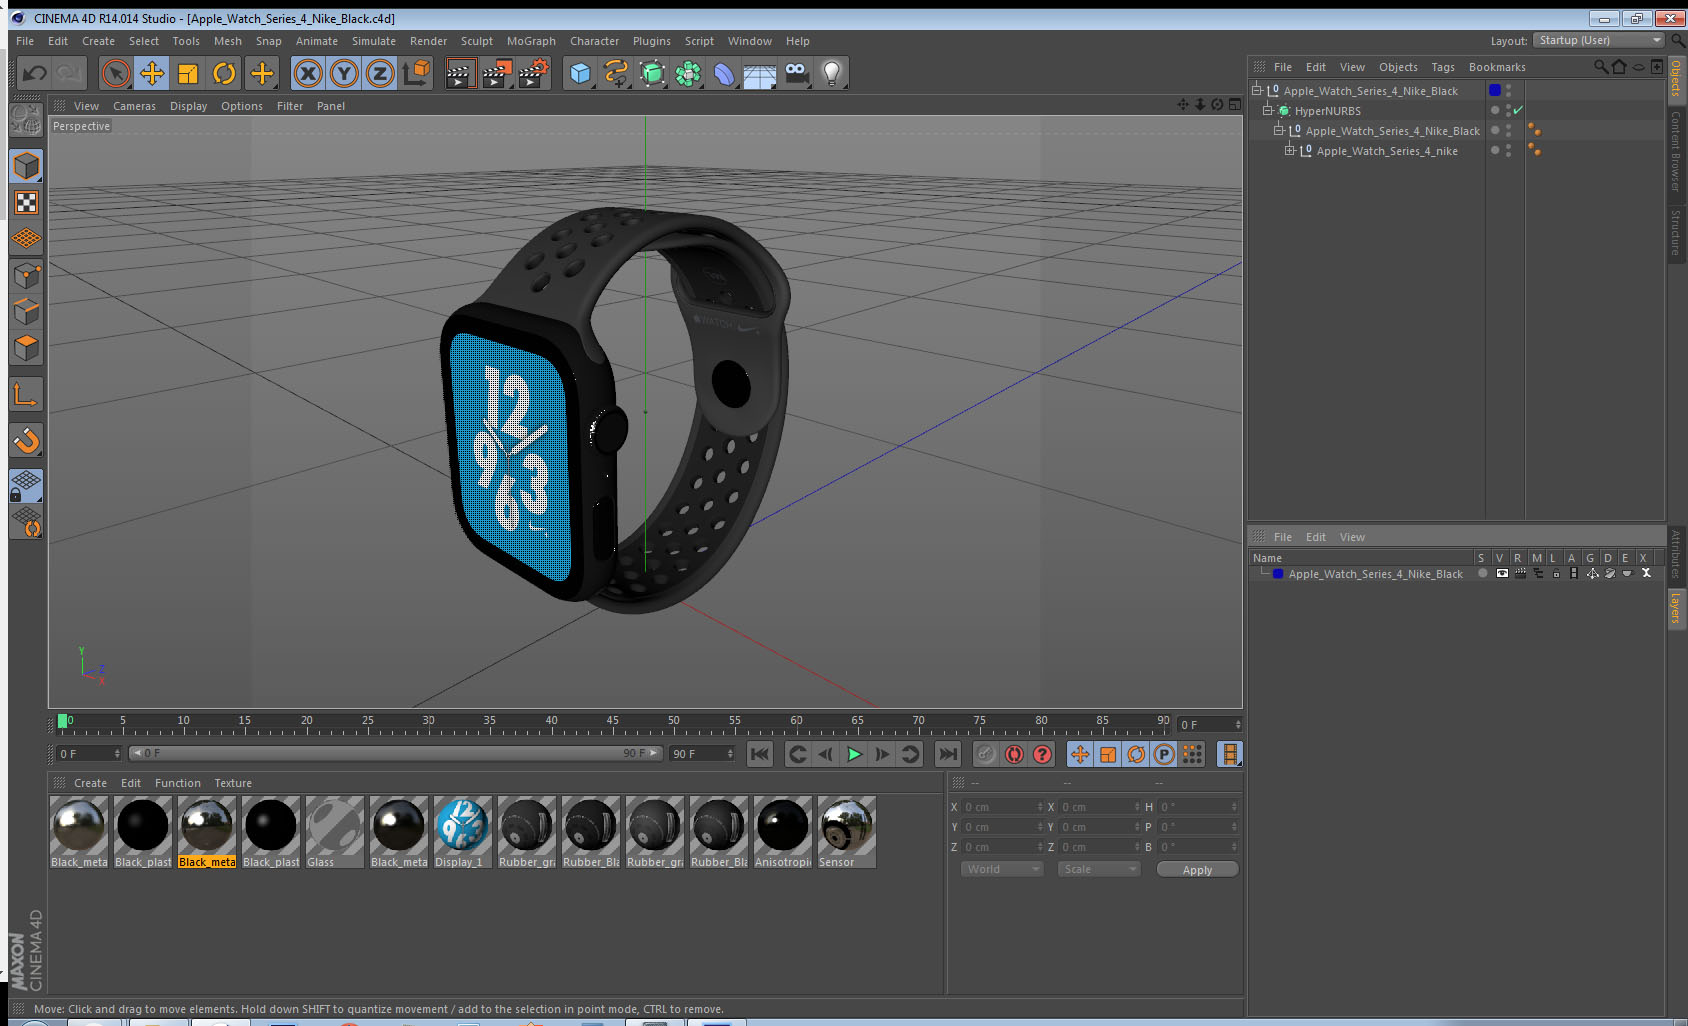Add HyperNURBS generator icon

(x=652, y=73)
